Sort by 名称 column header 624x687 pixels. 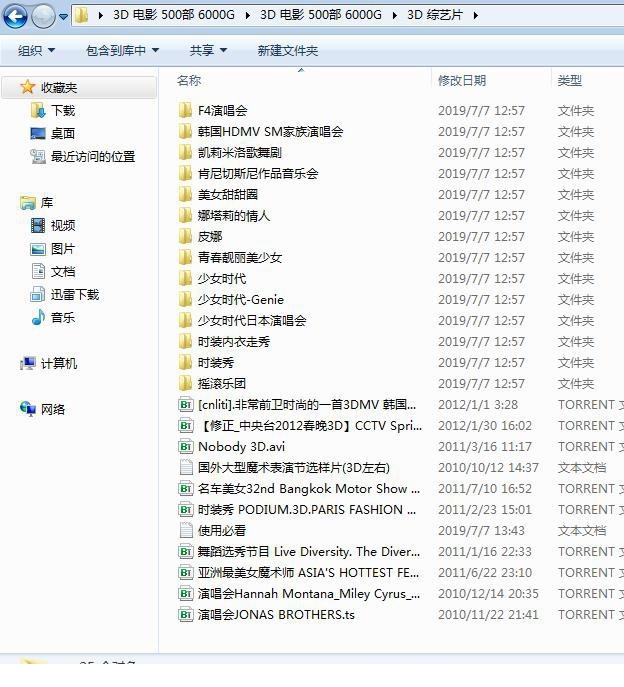pyautogui.click(x=189, y=81)
